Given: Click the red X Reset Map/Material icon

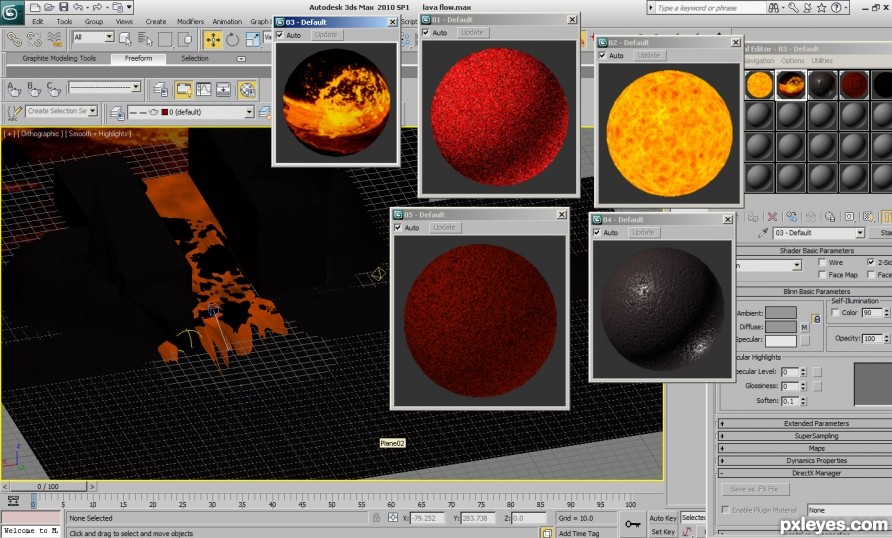Looking at the screenshot, I should (772, 217).
